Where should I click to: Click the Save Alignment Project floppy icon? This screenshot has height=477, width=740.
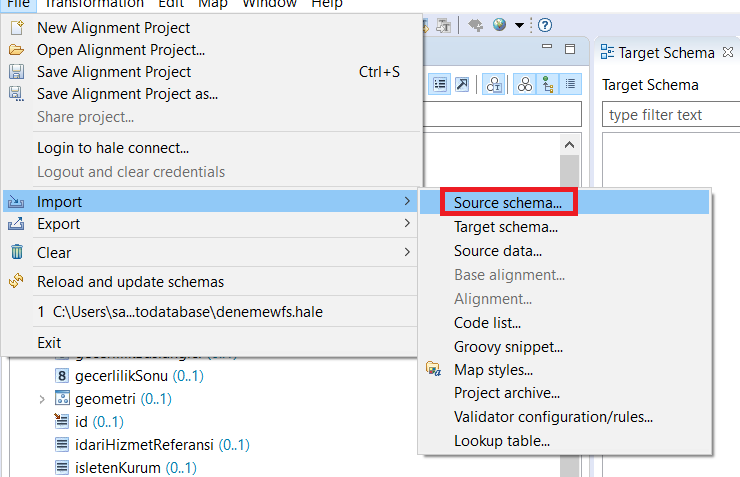pos(17,72)
